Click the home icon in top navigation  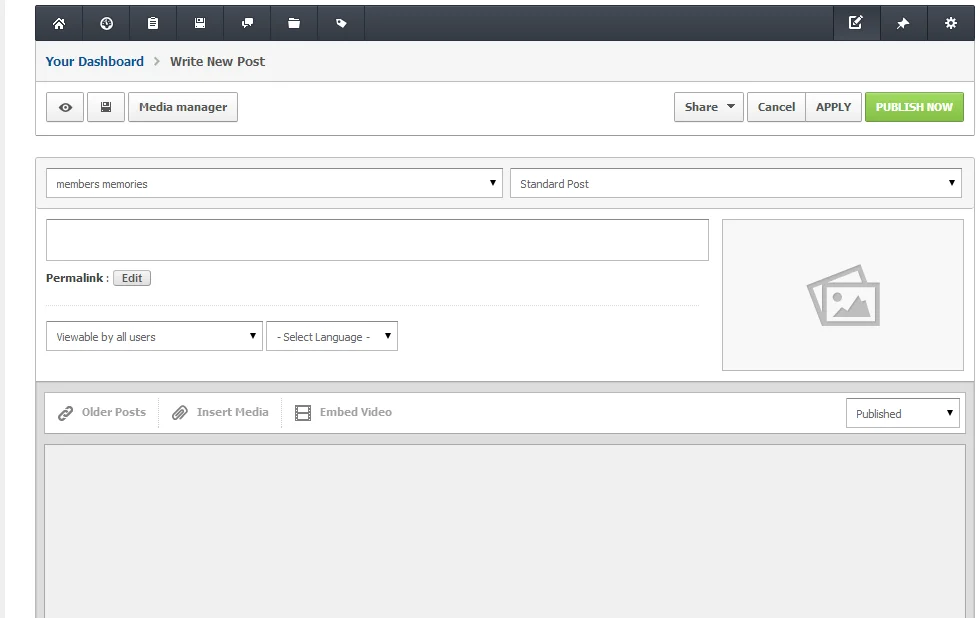pyautogui.click(x=59, y=23)
